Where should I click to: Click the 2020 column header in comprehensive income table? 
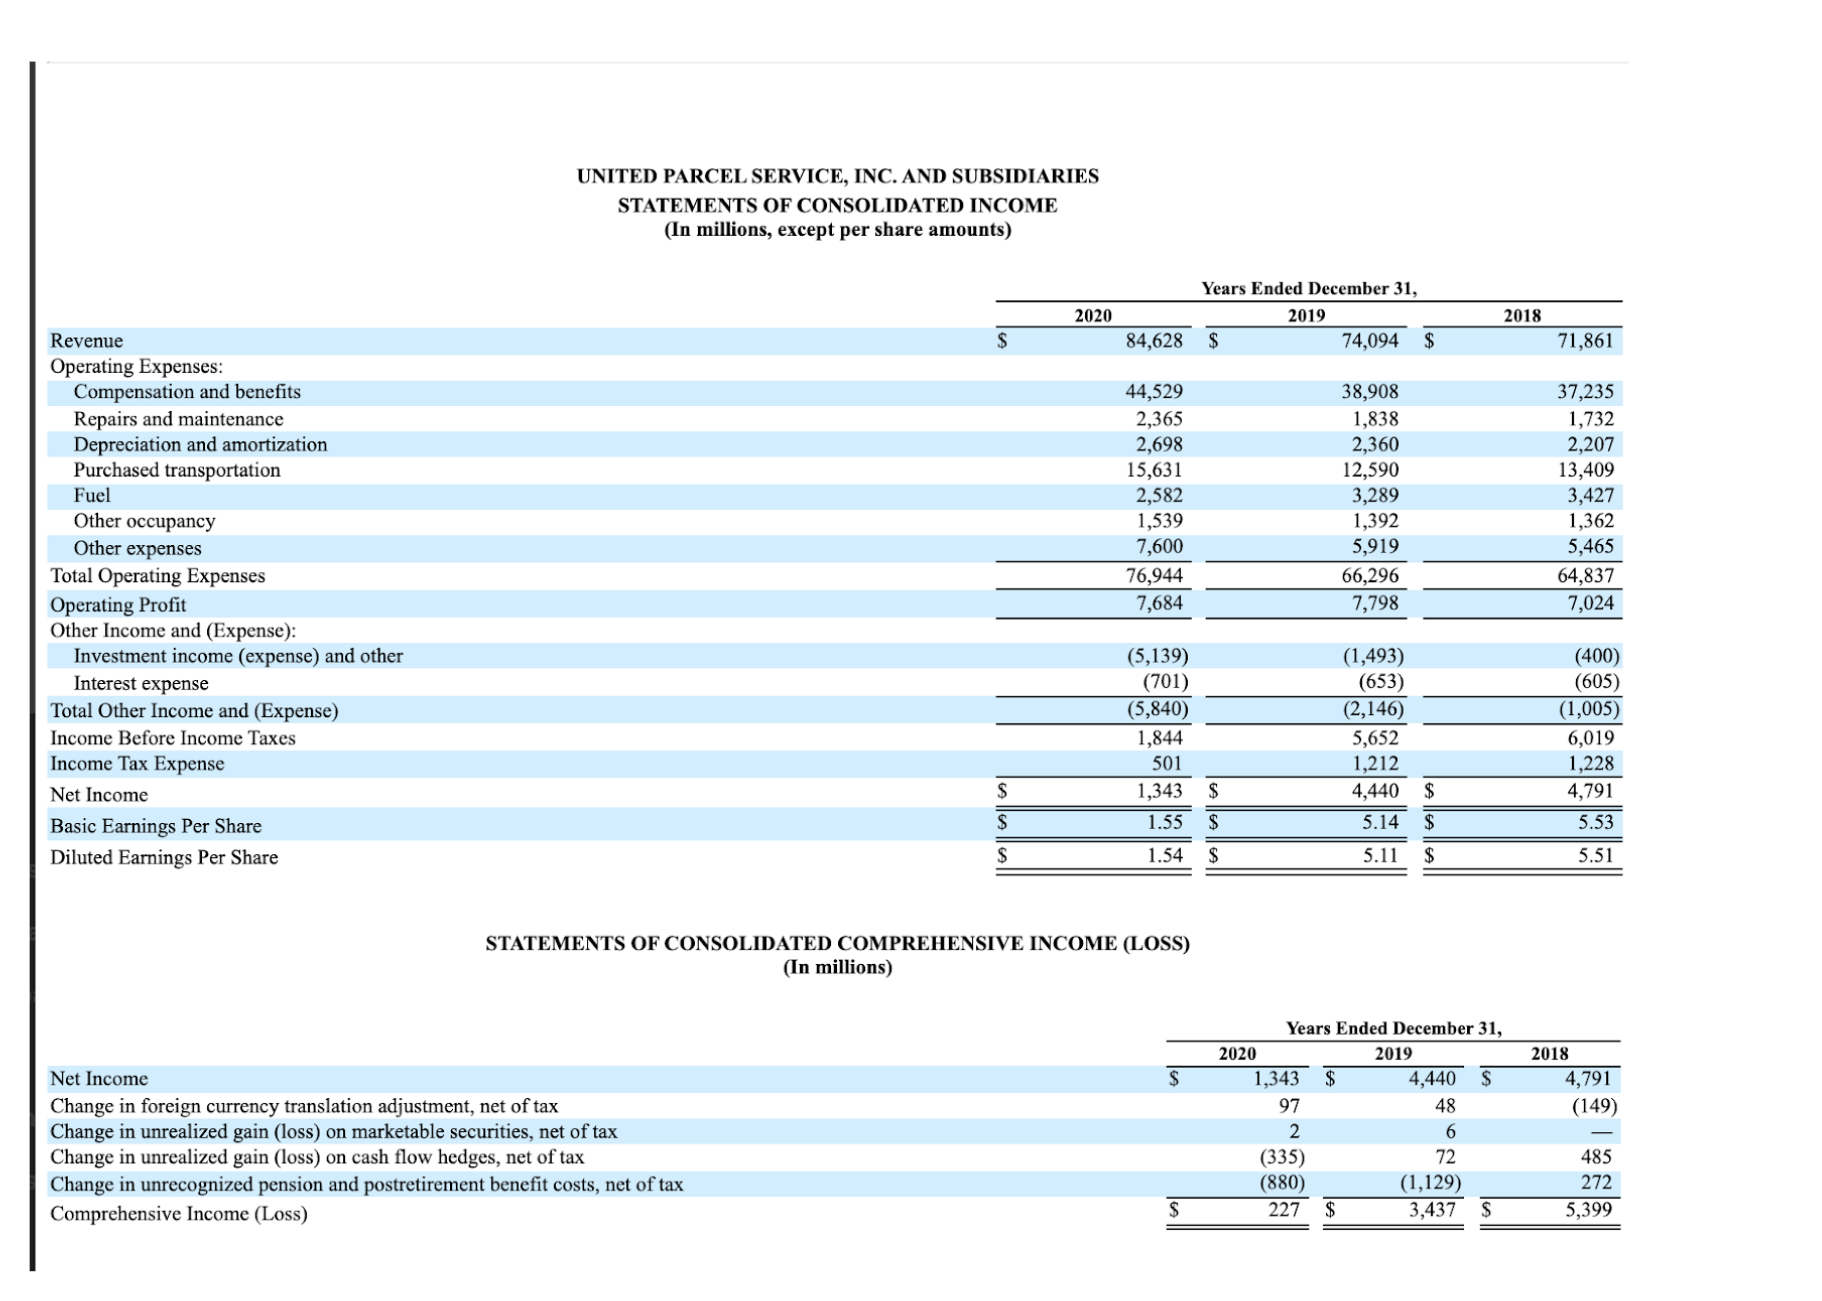coord(1237,1052)
